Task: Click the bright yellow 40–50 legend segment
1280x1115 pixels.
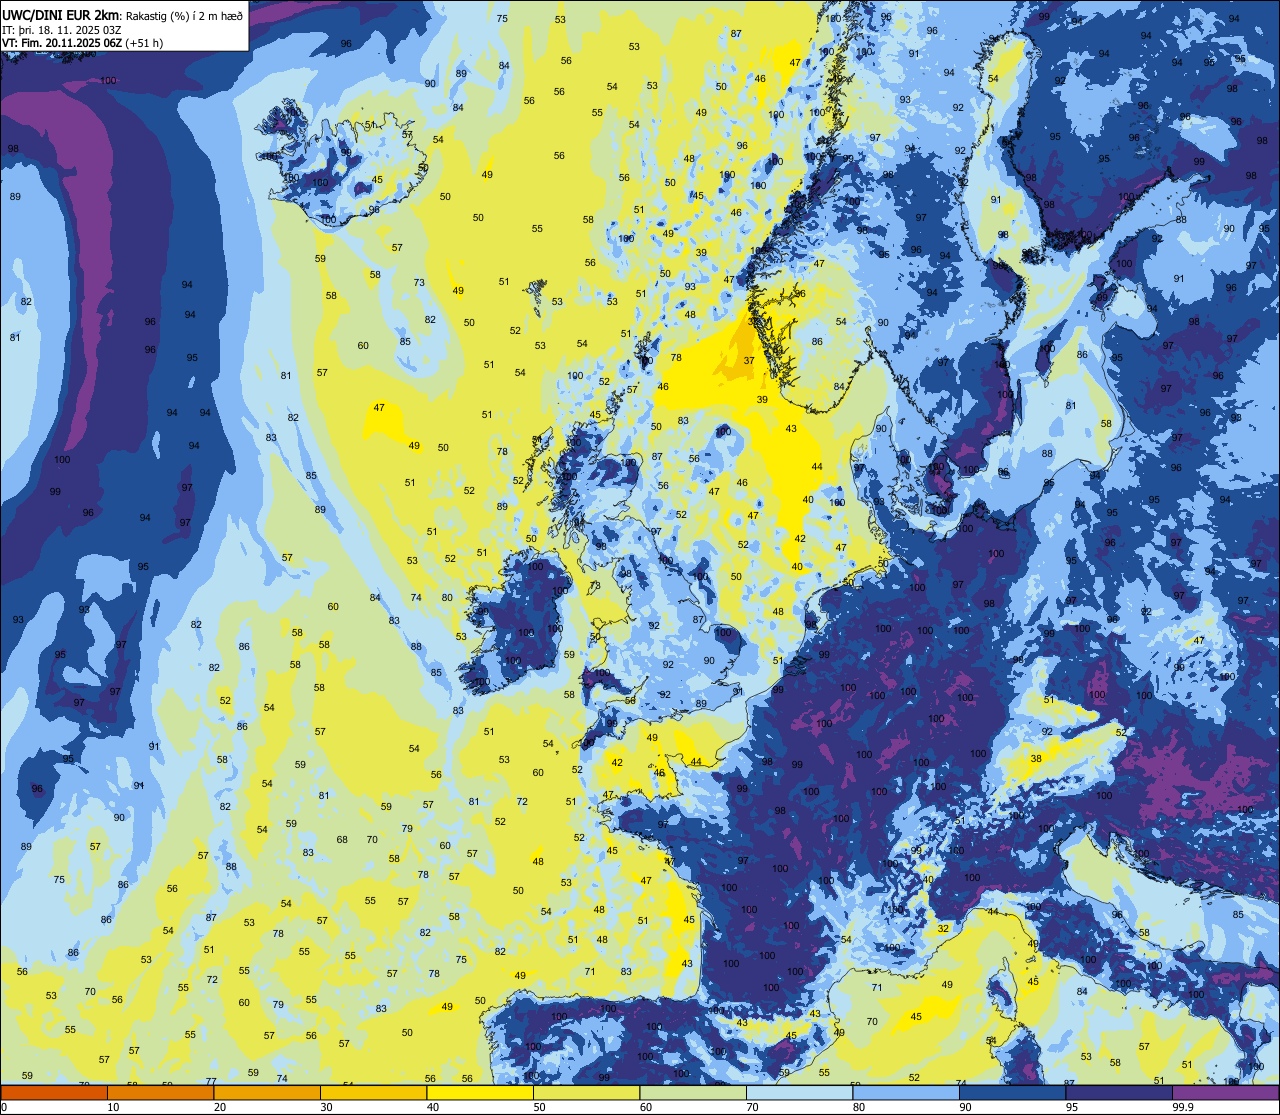Action: tap(480, 1092)
